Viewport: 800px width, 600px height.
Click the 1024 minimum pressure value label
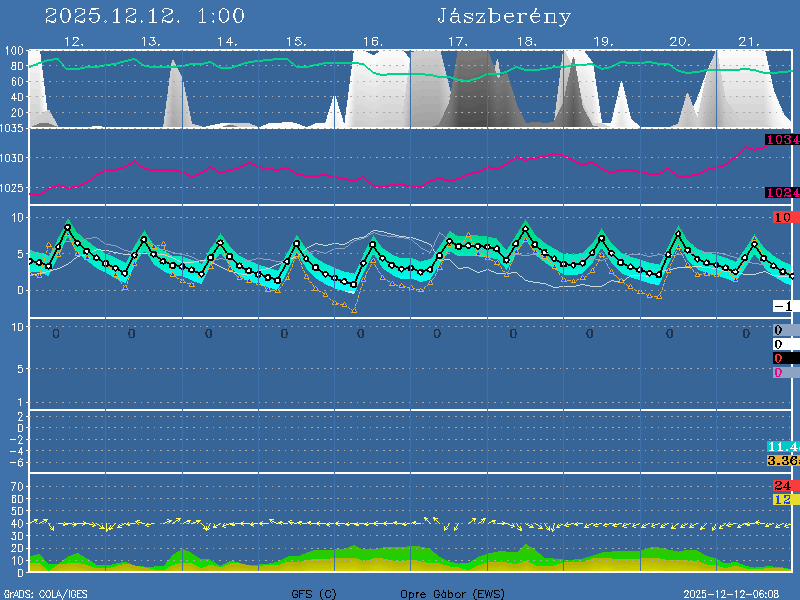(x=781, y=193)
